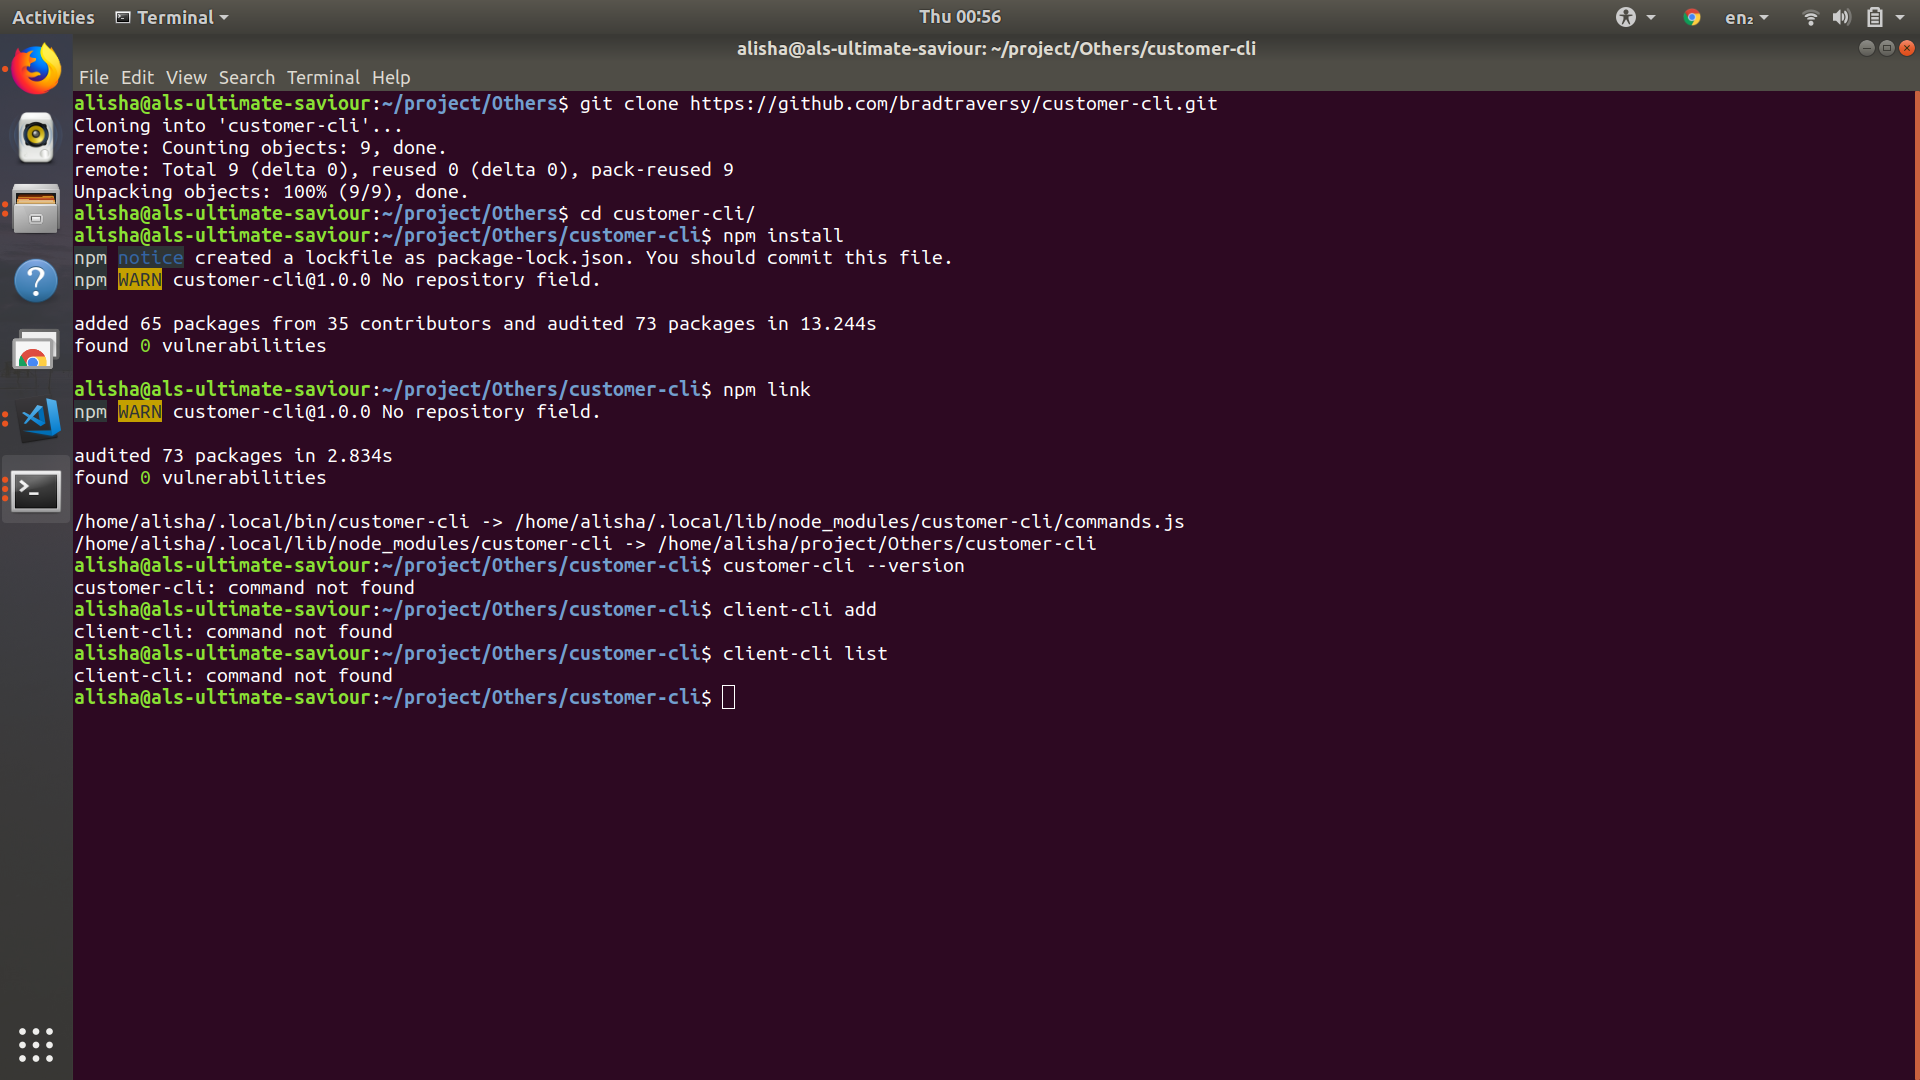Select the running Terminal icon in the dock
This screenshot has width=1920, height=1080.
click(x=36, y=491)
